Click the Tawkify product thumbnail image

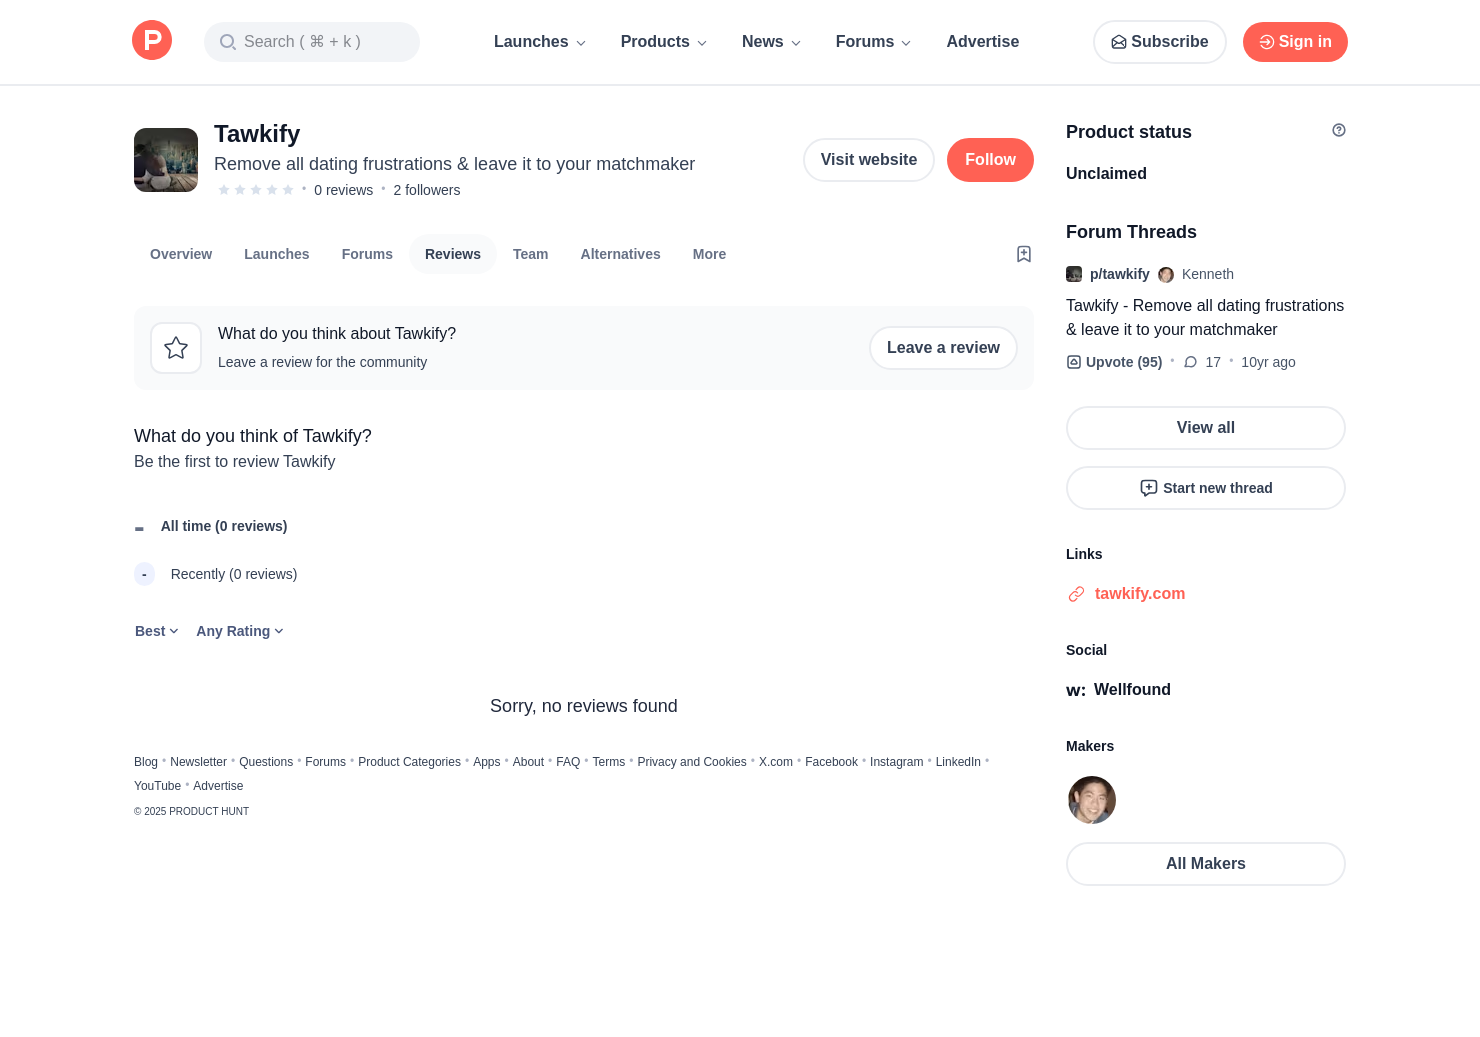(166, 160)
